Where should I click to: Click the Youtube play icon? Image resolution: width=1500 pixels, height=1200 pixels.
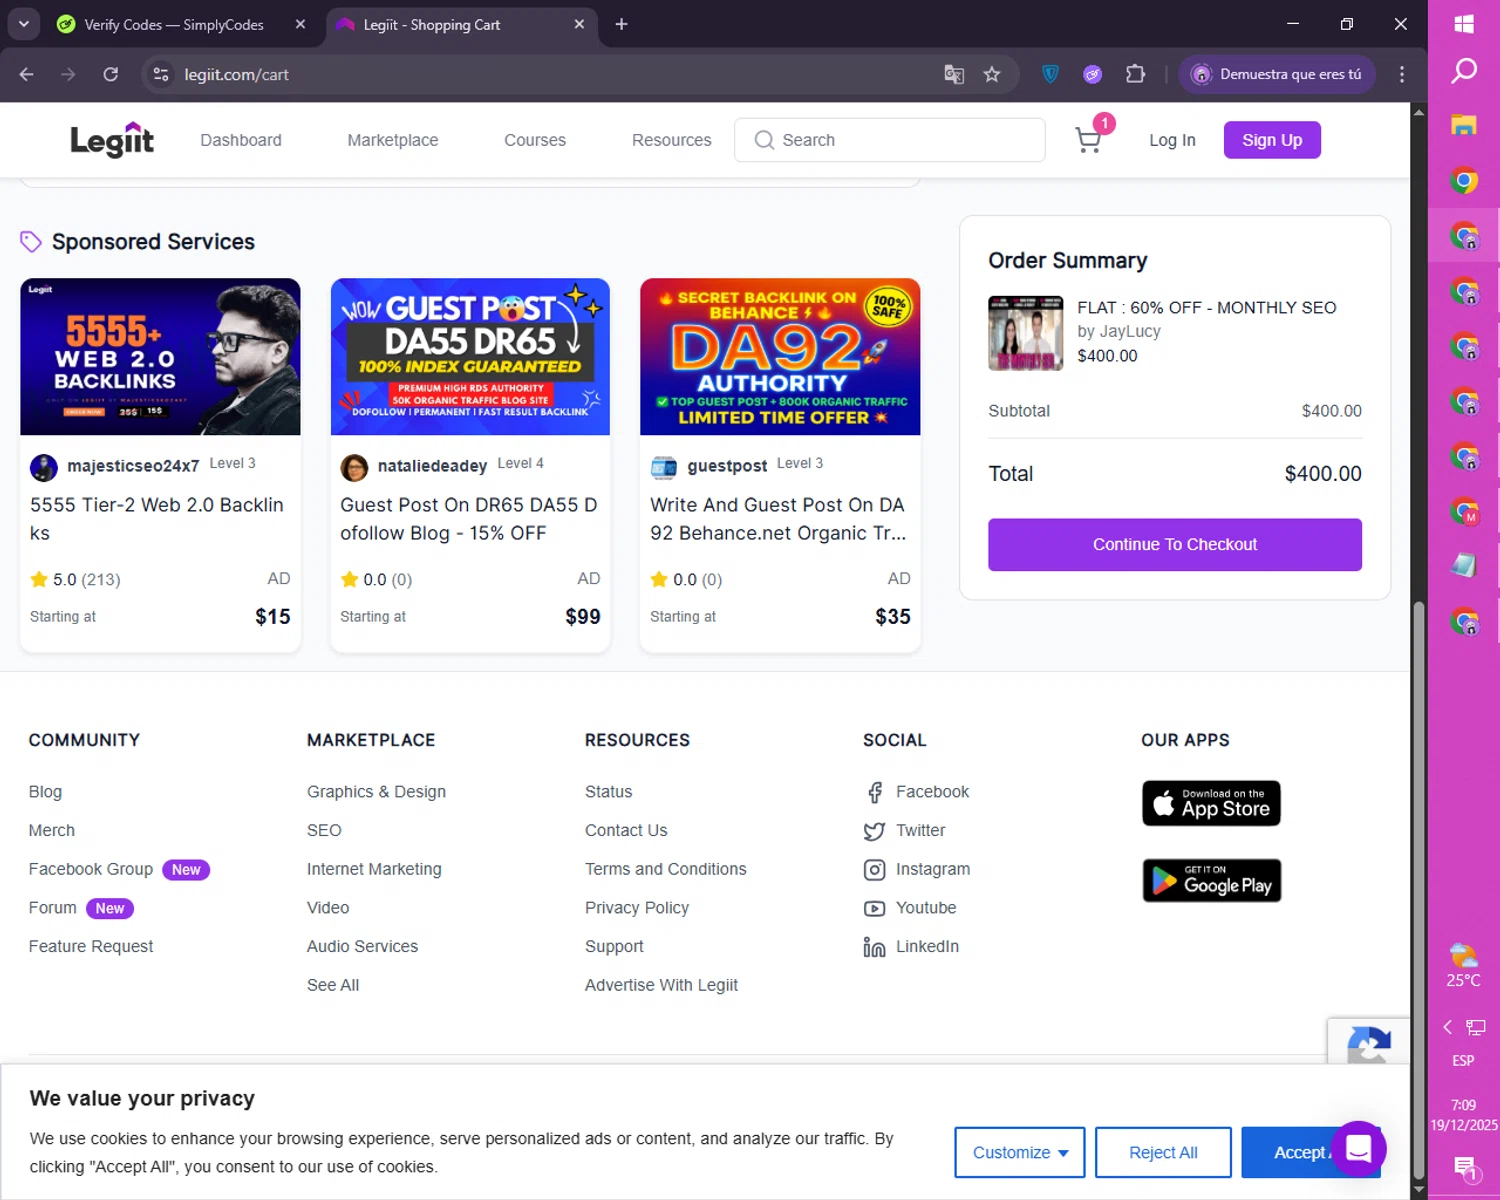[874, 908]
